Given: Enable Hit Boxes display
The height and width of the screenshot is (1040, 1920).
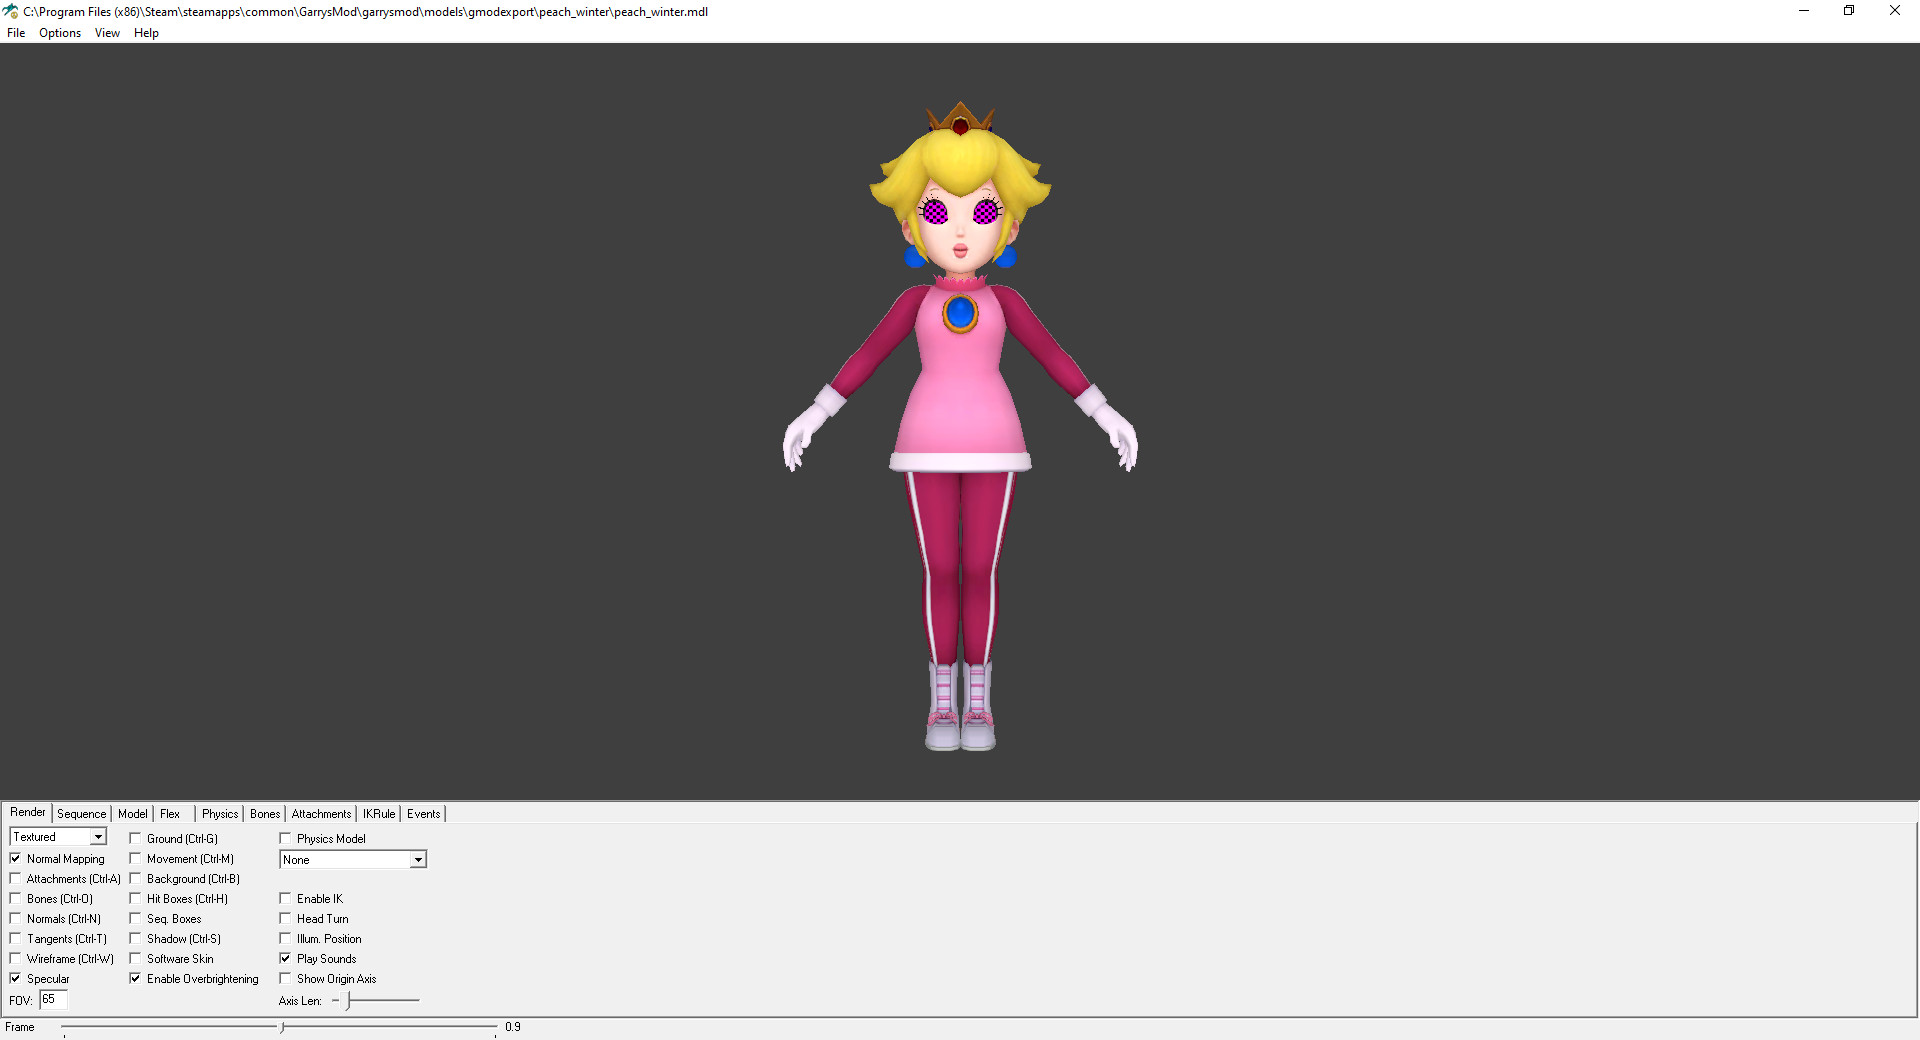Looking at the screenshot, I should [136, 898].
